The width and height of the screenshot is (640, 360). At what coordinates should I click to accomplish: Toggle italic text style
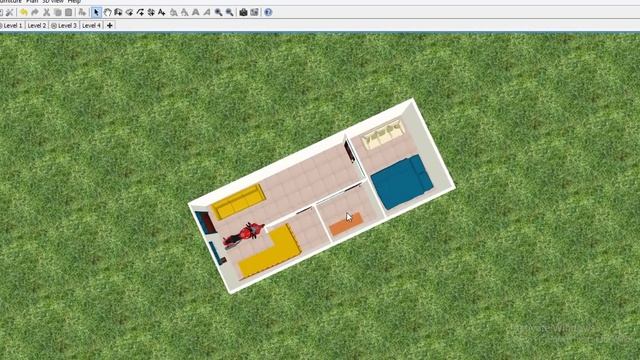(207, 12)
